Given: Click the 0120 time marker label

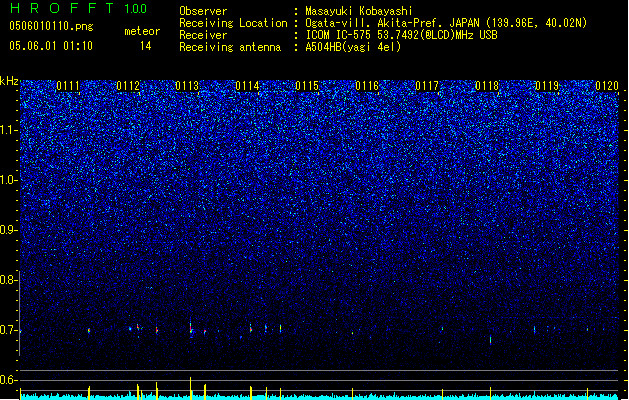Looking at the screenshot, I should point(607,86).
